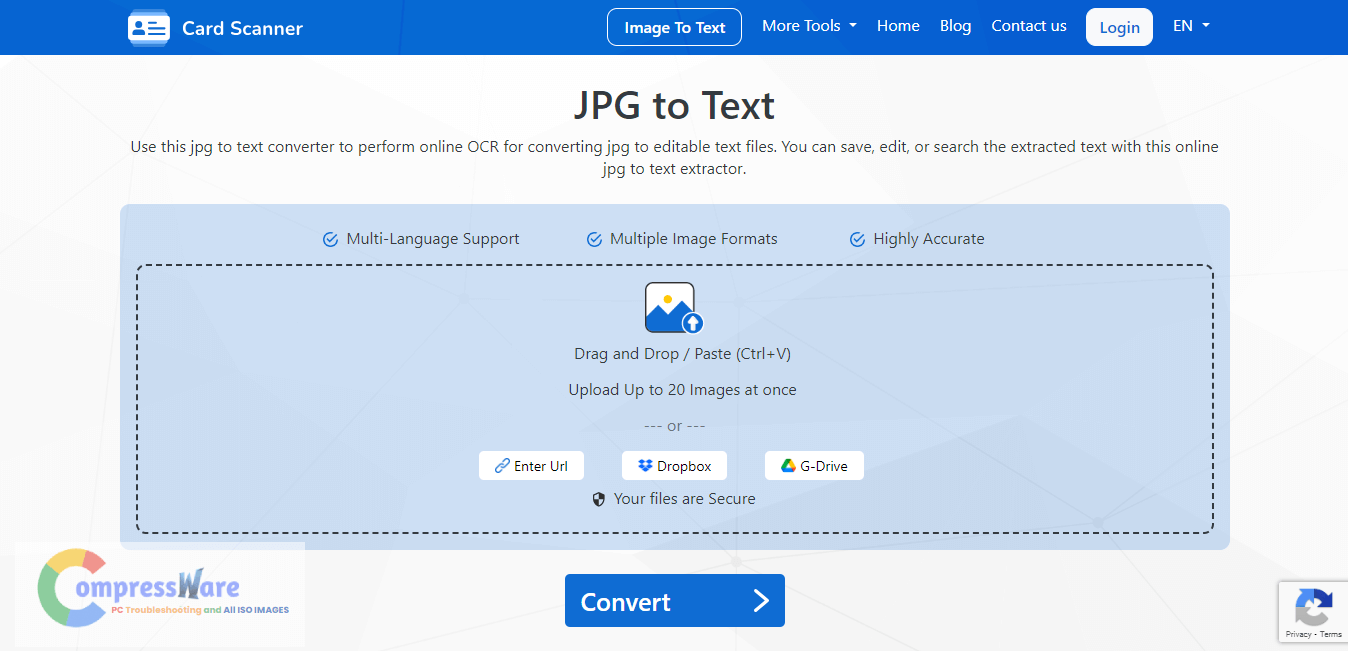This screenshot has height=653, width=1348.
Task: Open the Image To Text tool
Action: [x=674, y=27]
